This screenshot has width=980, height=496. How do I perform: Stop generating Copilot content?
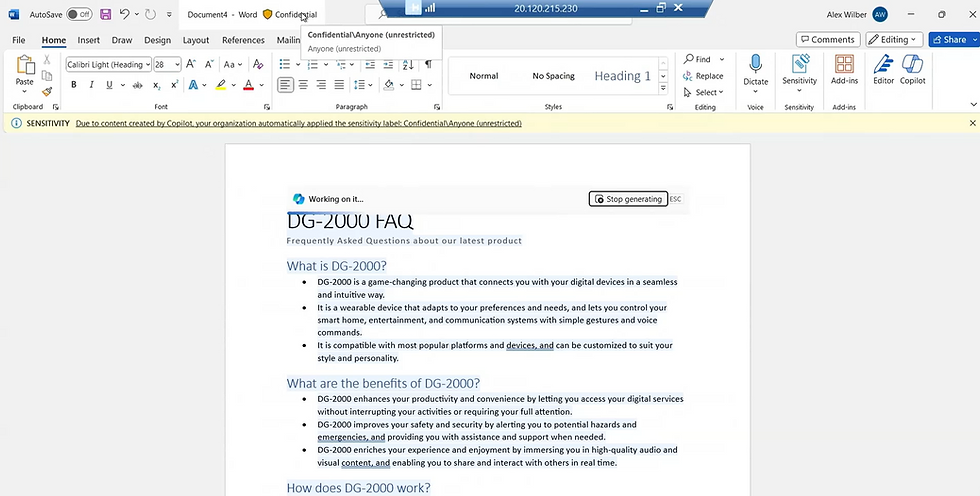click(628, 199)
